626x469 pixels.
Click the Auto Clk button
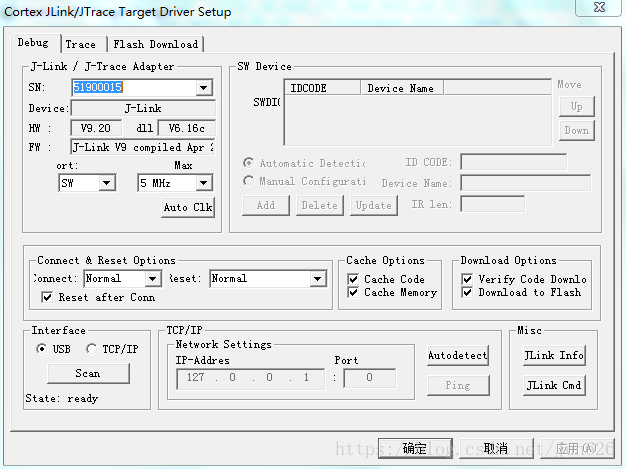coord(188,207)
